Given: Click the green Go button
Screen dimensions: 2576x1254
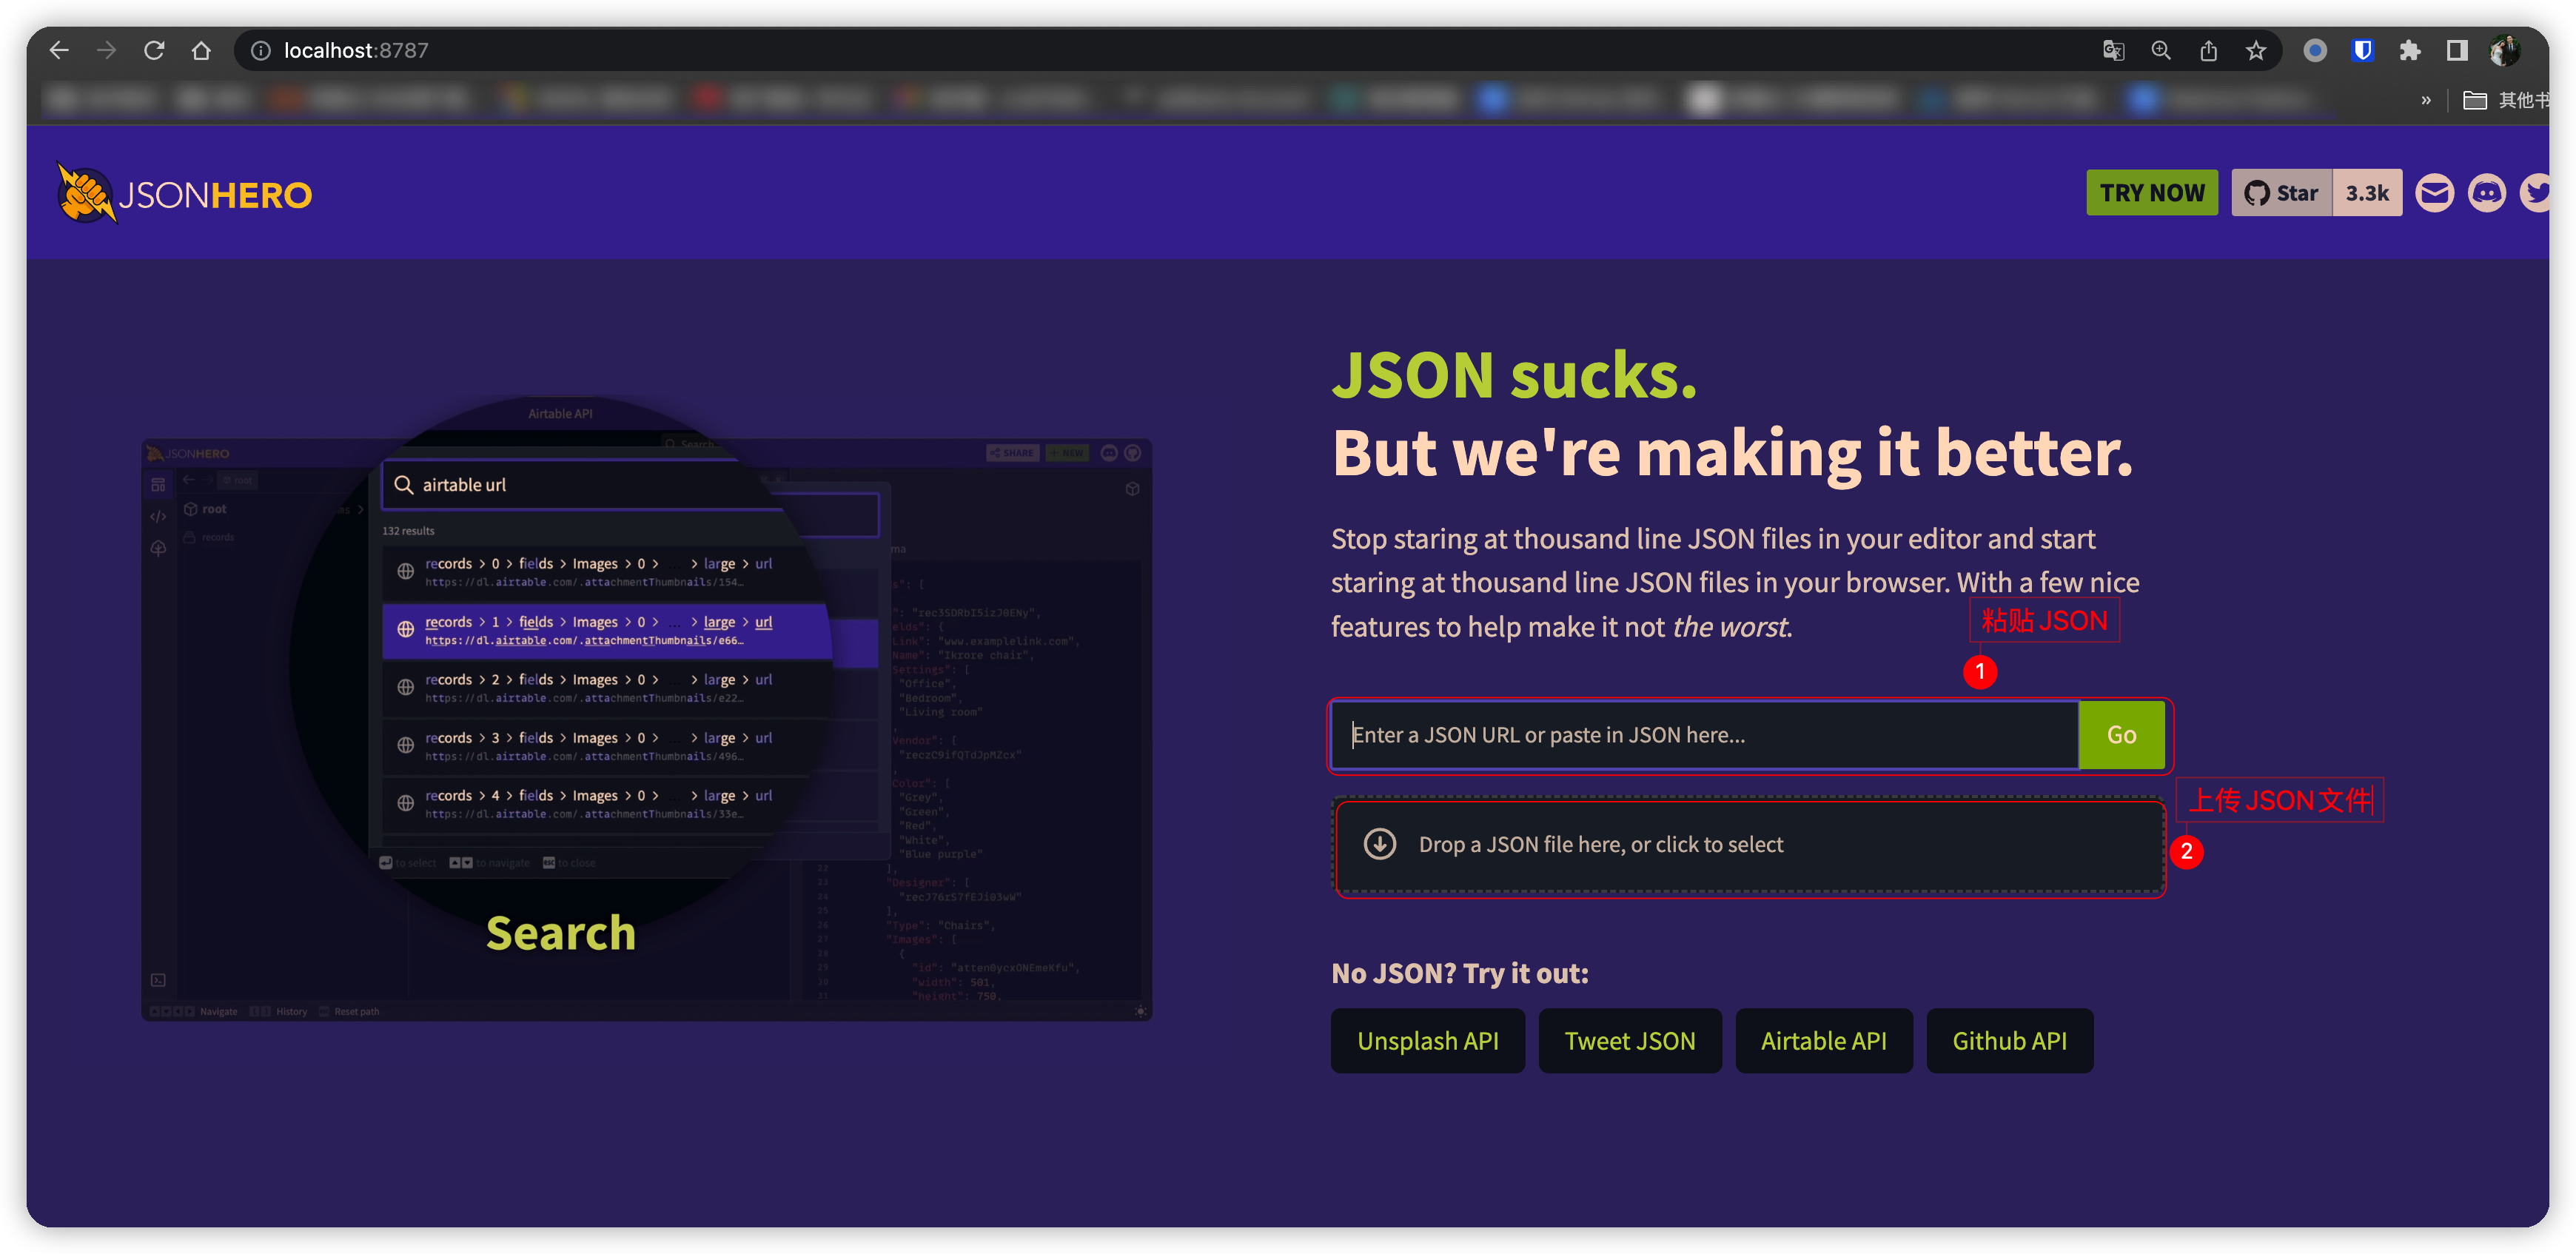Looking at the screenshot, I should pyautogui.click(x=2121, y=735).
